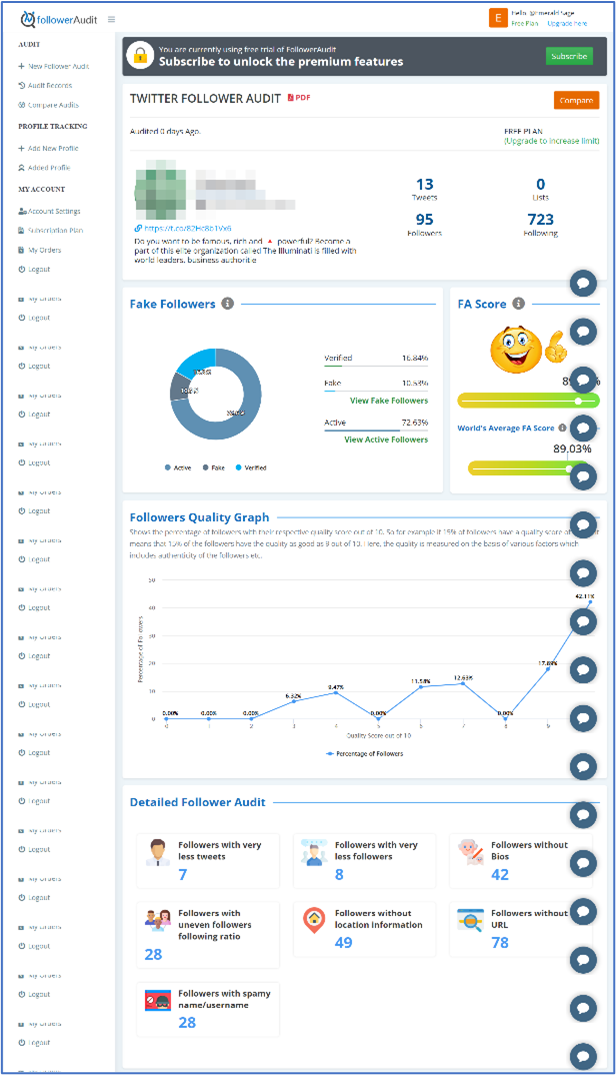Toggle the Verified series in the donut legend
The height and width of the screenshot is (1075, 616).
(251, 468)
